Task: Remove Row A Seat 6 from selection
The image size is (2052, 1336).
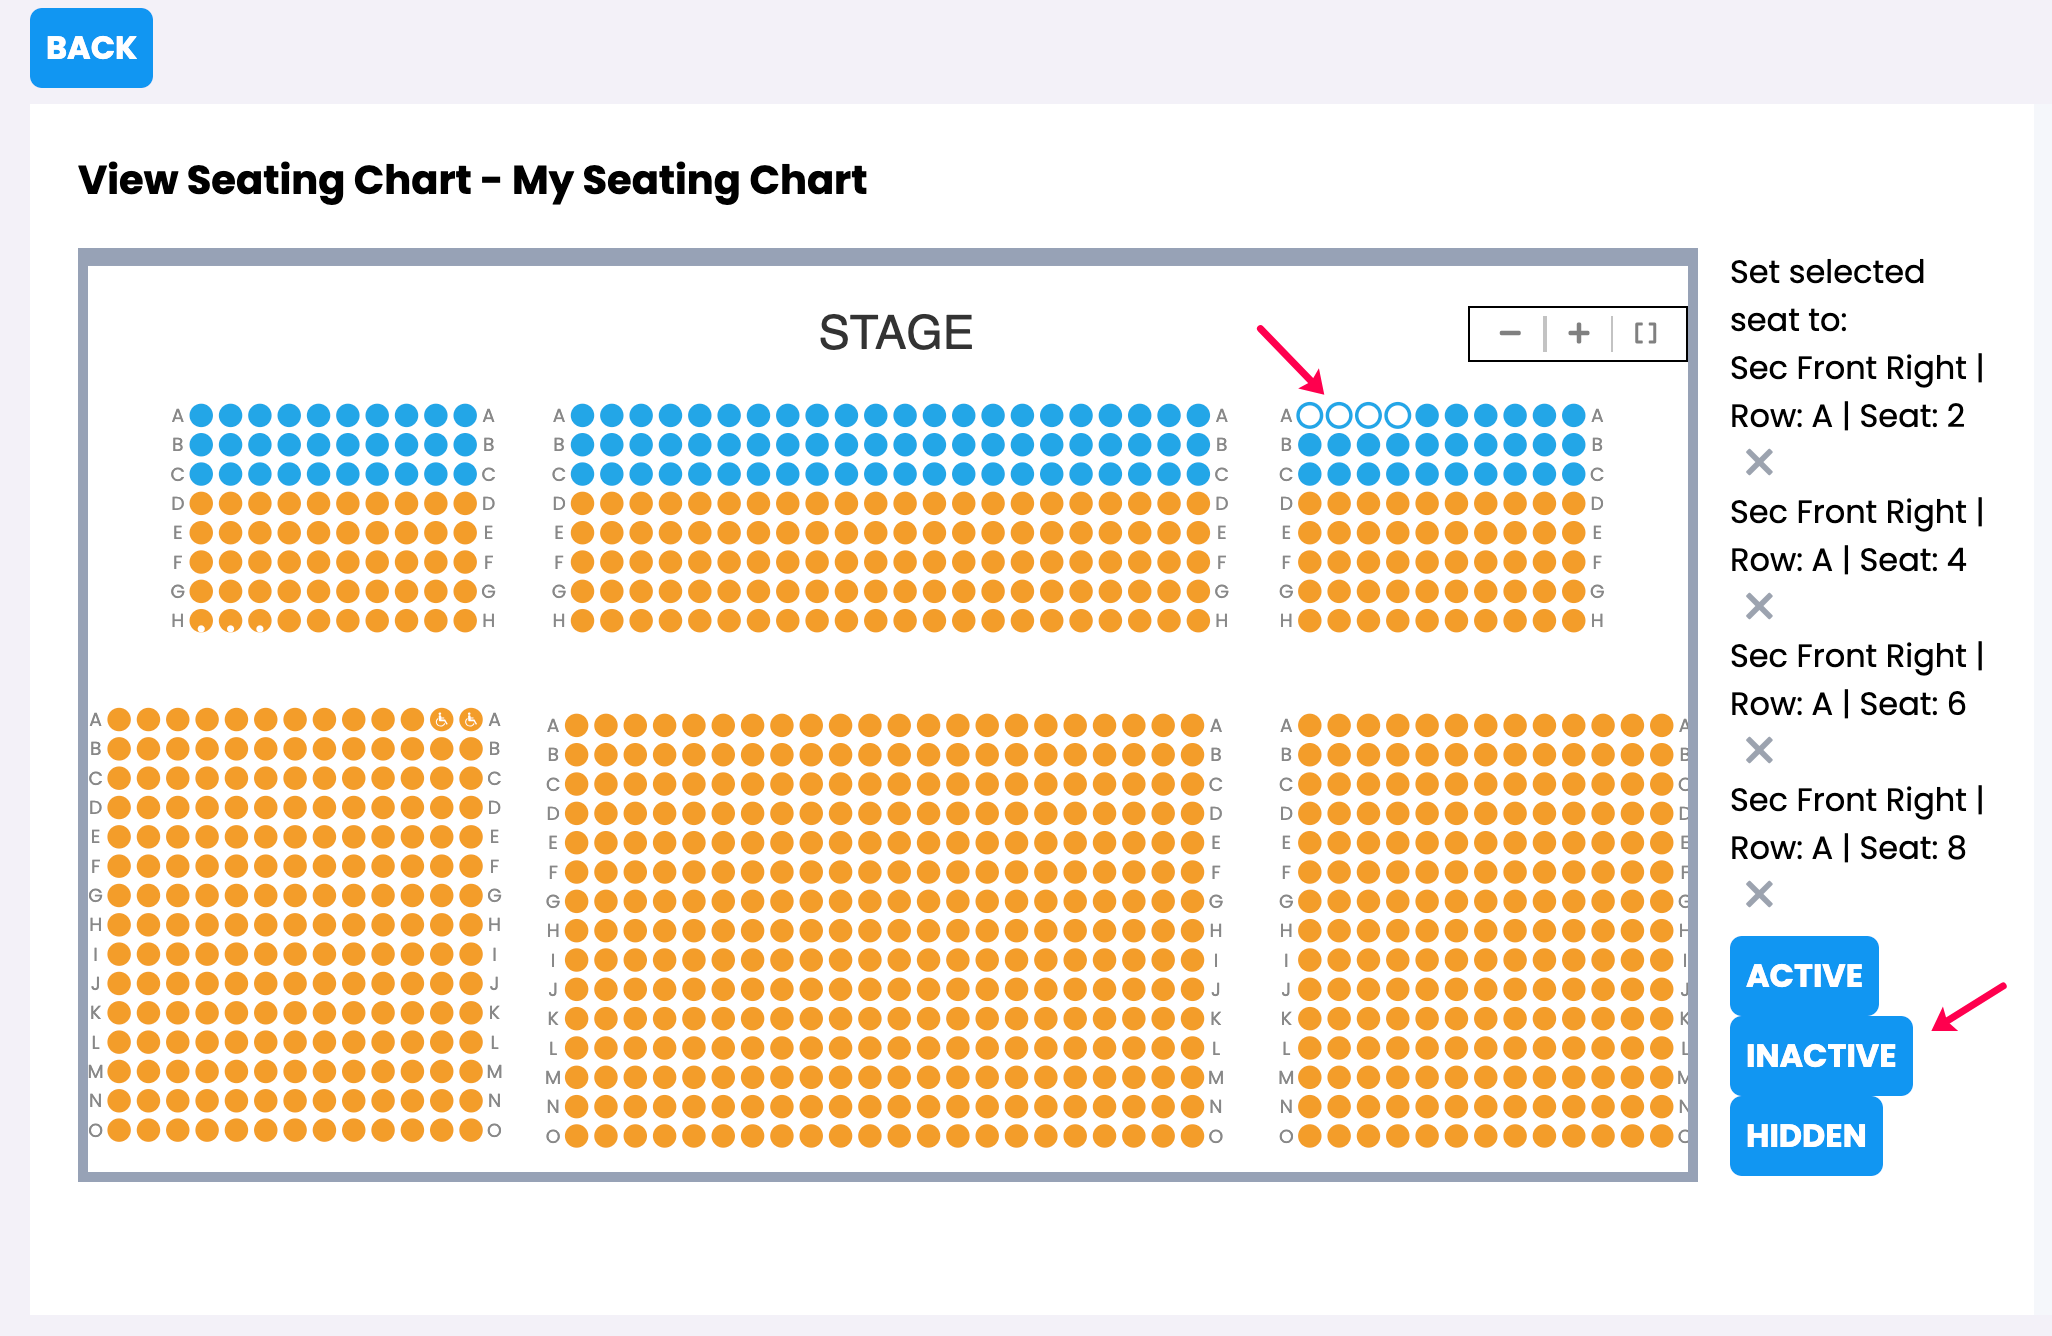Action: (1759, 750)
